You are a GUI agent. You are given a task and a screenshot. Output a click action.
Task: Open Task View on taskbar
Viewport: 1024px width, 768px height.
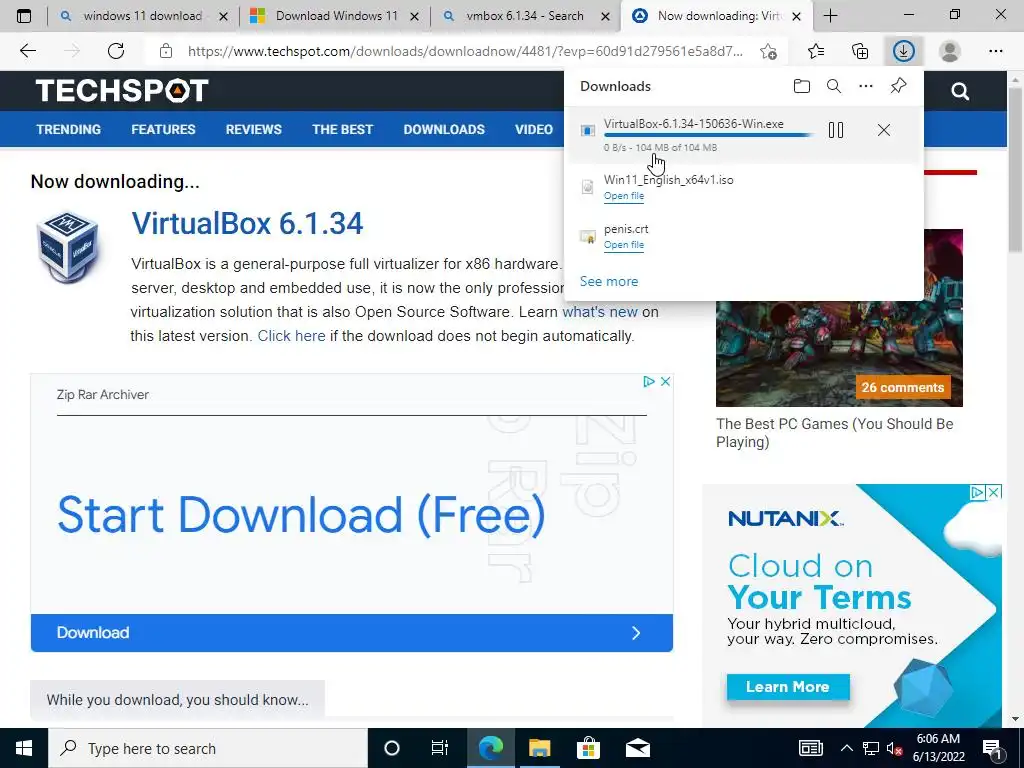tap(440, 748)
